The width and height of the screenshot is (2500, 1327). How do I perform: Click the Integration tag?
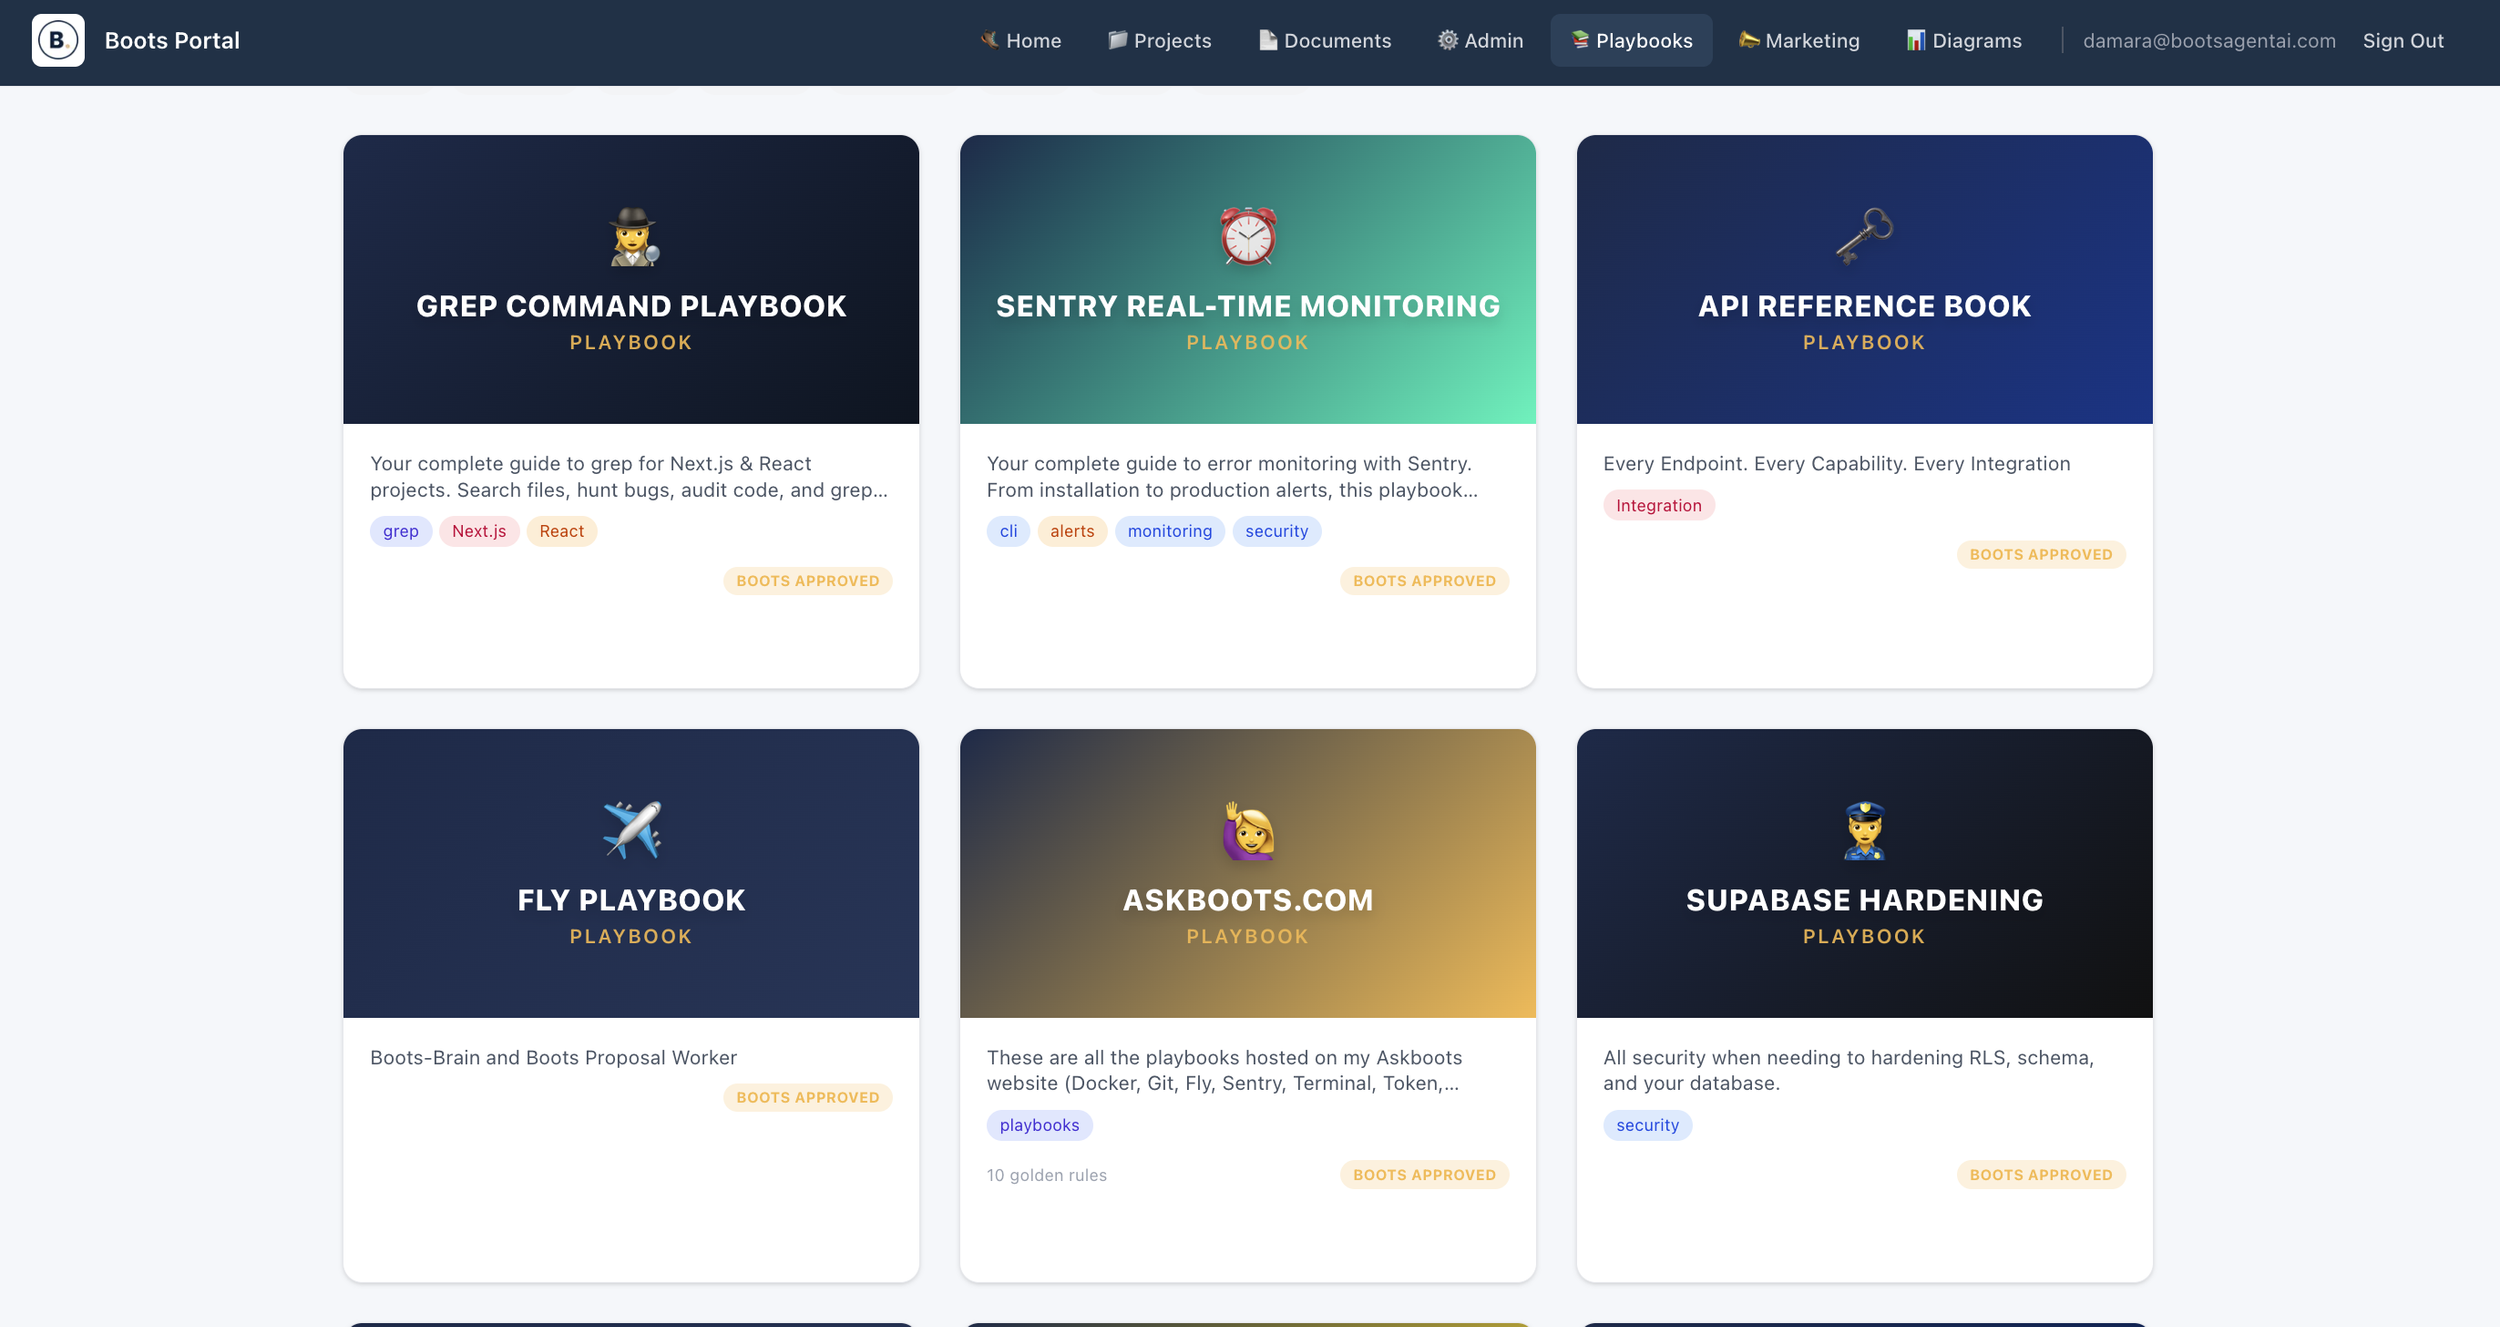click(x=1659, y=505)
